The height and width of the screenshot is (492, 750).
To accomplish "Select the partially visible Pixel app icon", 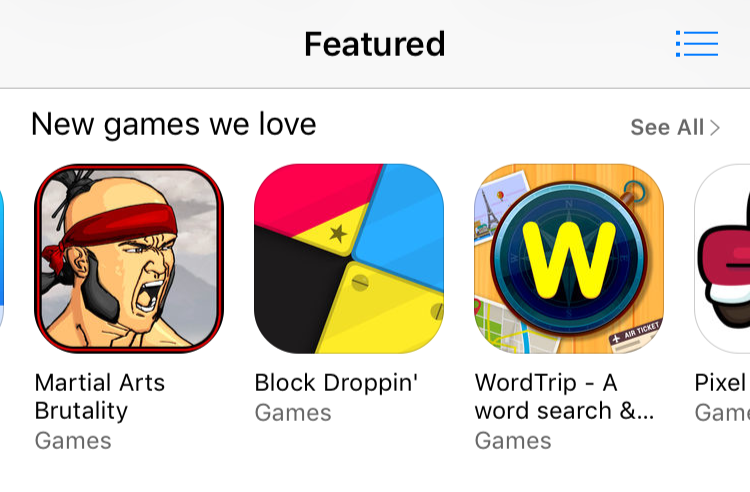I will click(x=722, y=259).
